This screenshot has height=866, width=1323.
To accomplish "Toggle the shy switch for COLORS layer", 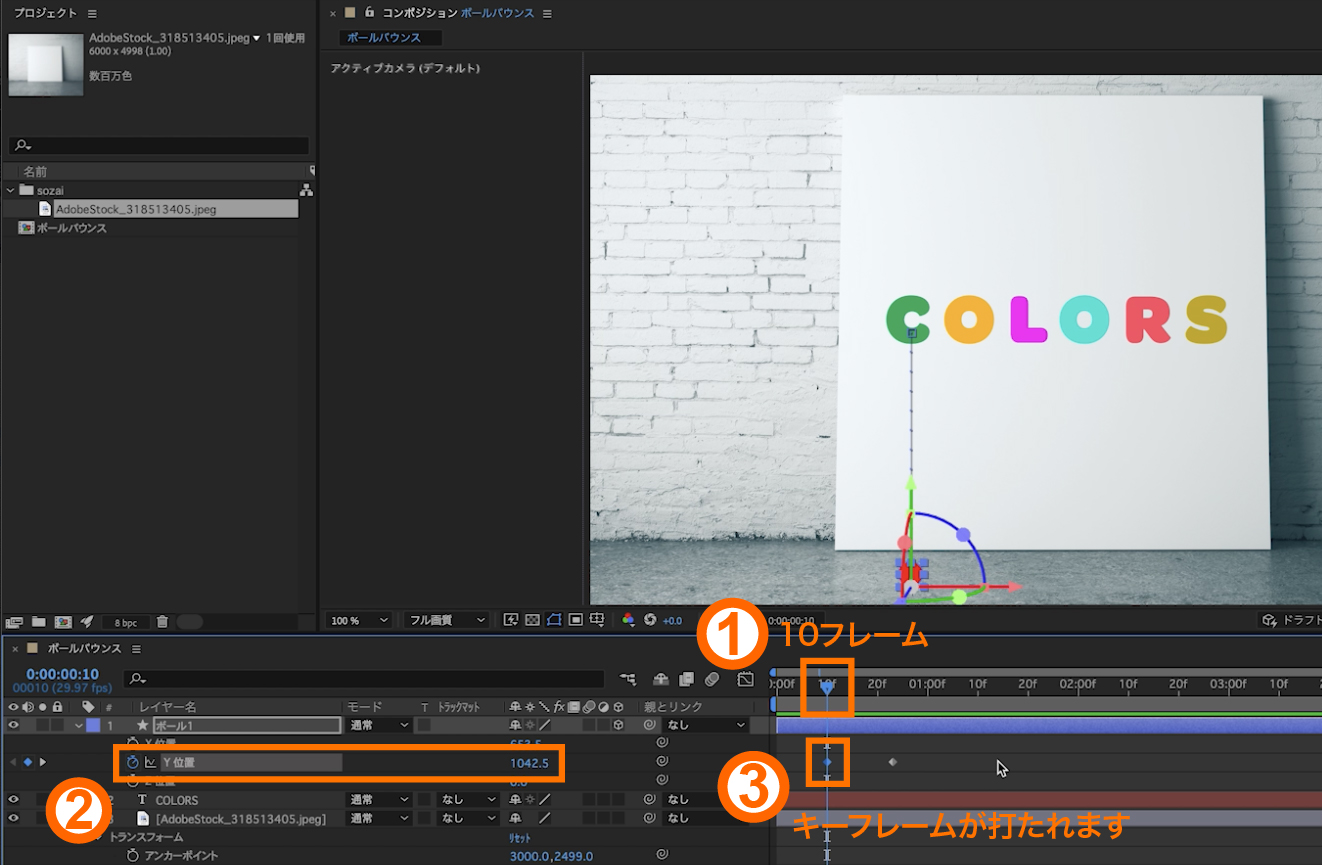I will (516, 800).
